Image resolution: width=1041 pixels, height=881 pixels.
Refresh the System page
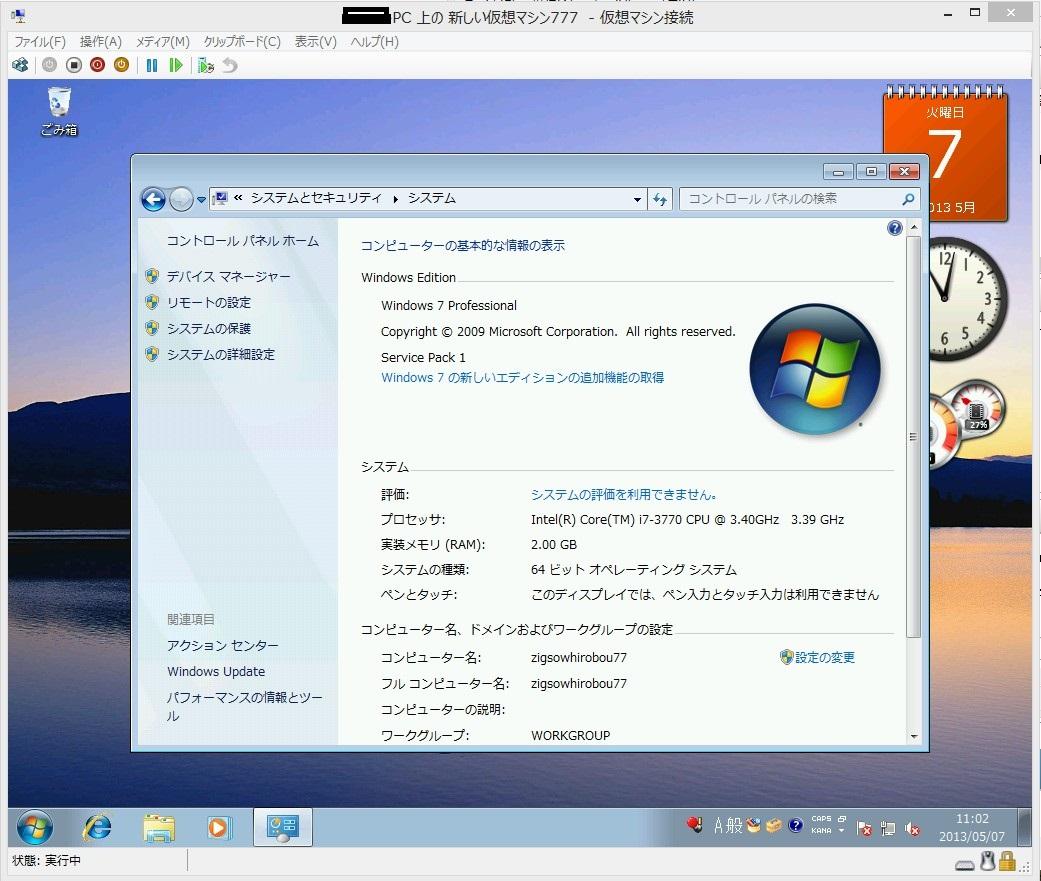point(660,199)
